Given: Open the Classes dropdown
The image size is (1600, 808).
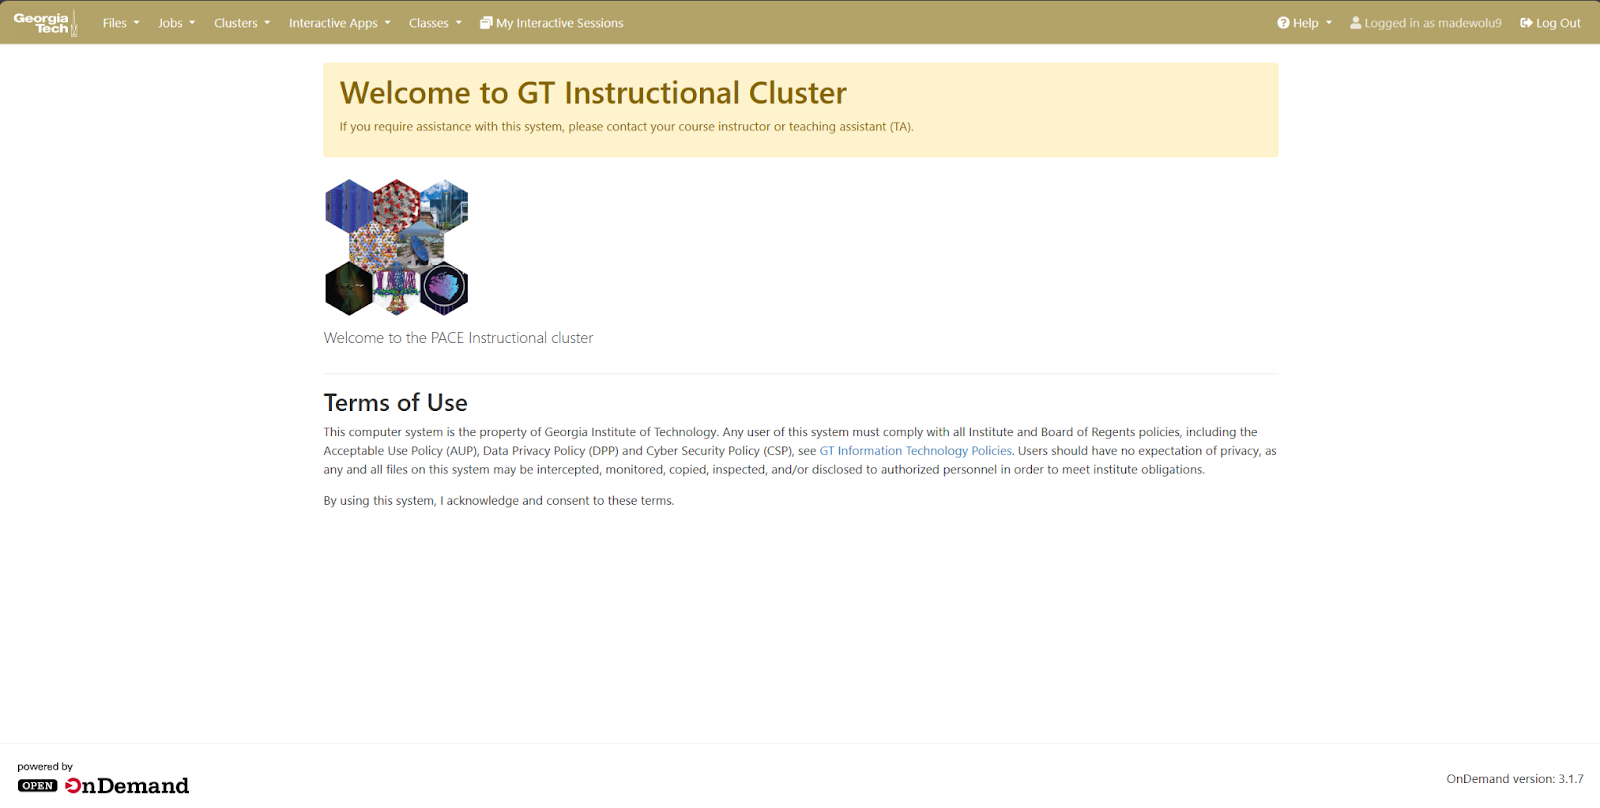Looking at the screenshot, I should [x=435, y=23].
